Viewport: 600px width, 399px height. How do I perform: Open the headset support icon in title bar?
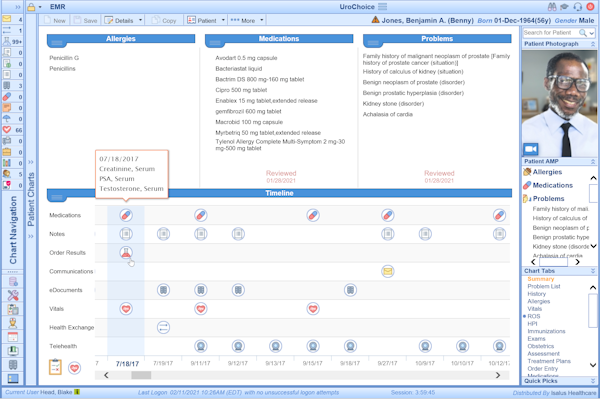coord(578,7)
